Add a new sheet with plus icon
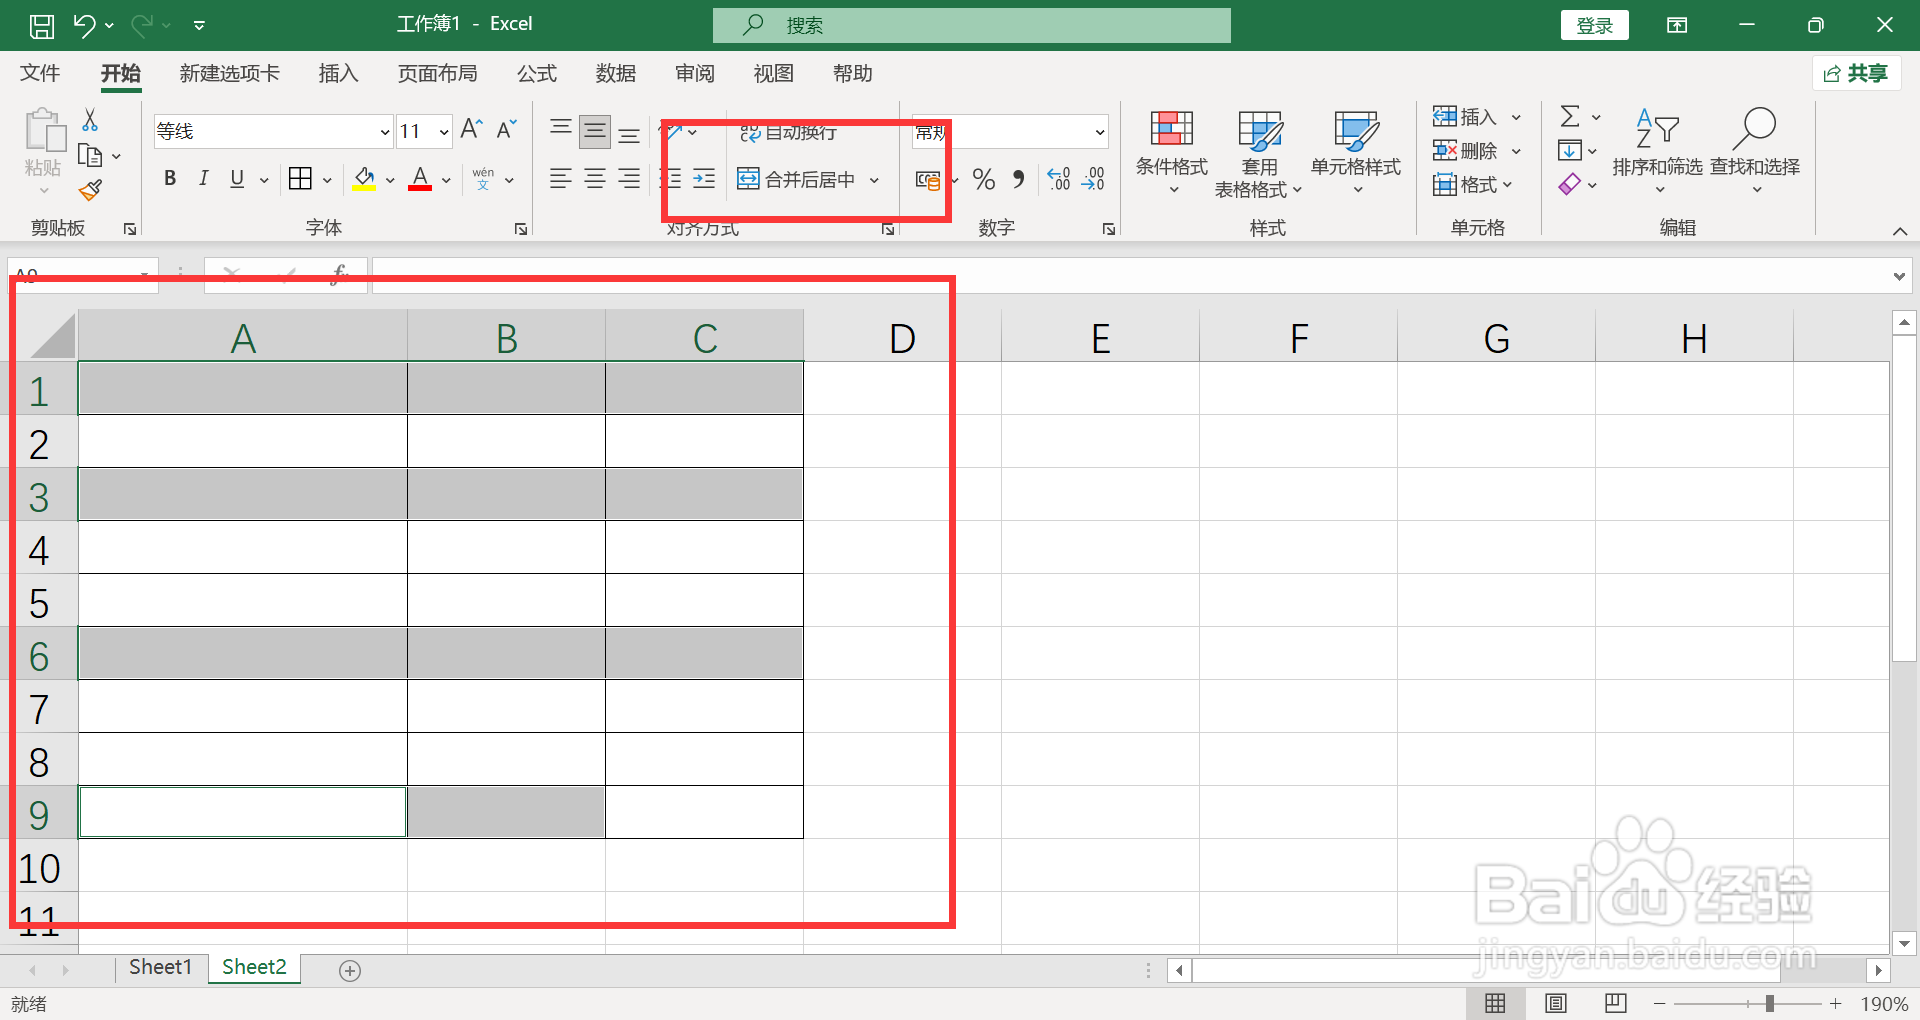 pyautogui.click(x=350, y=970)
